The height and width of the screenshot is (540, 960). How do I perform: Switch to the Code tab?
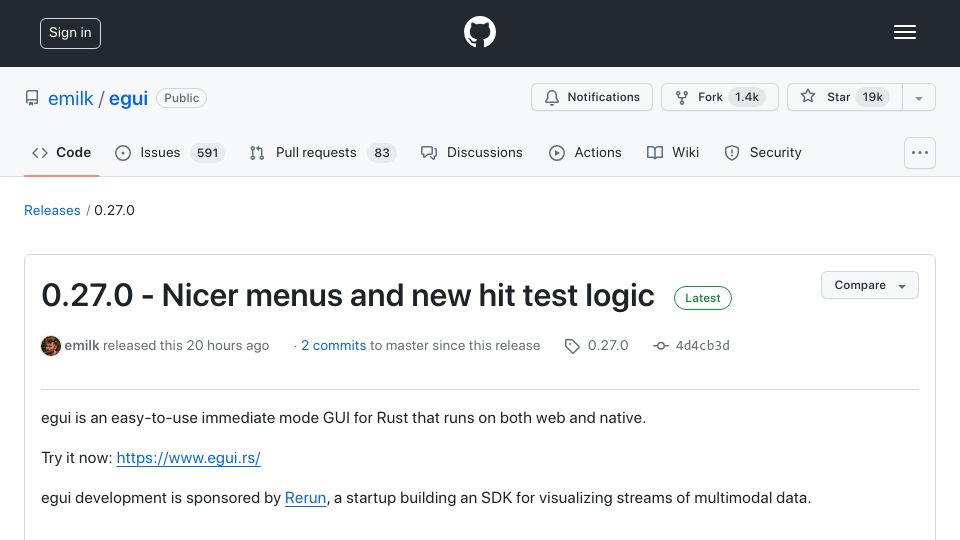61,152
